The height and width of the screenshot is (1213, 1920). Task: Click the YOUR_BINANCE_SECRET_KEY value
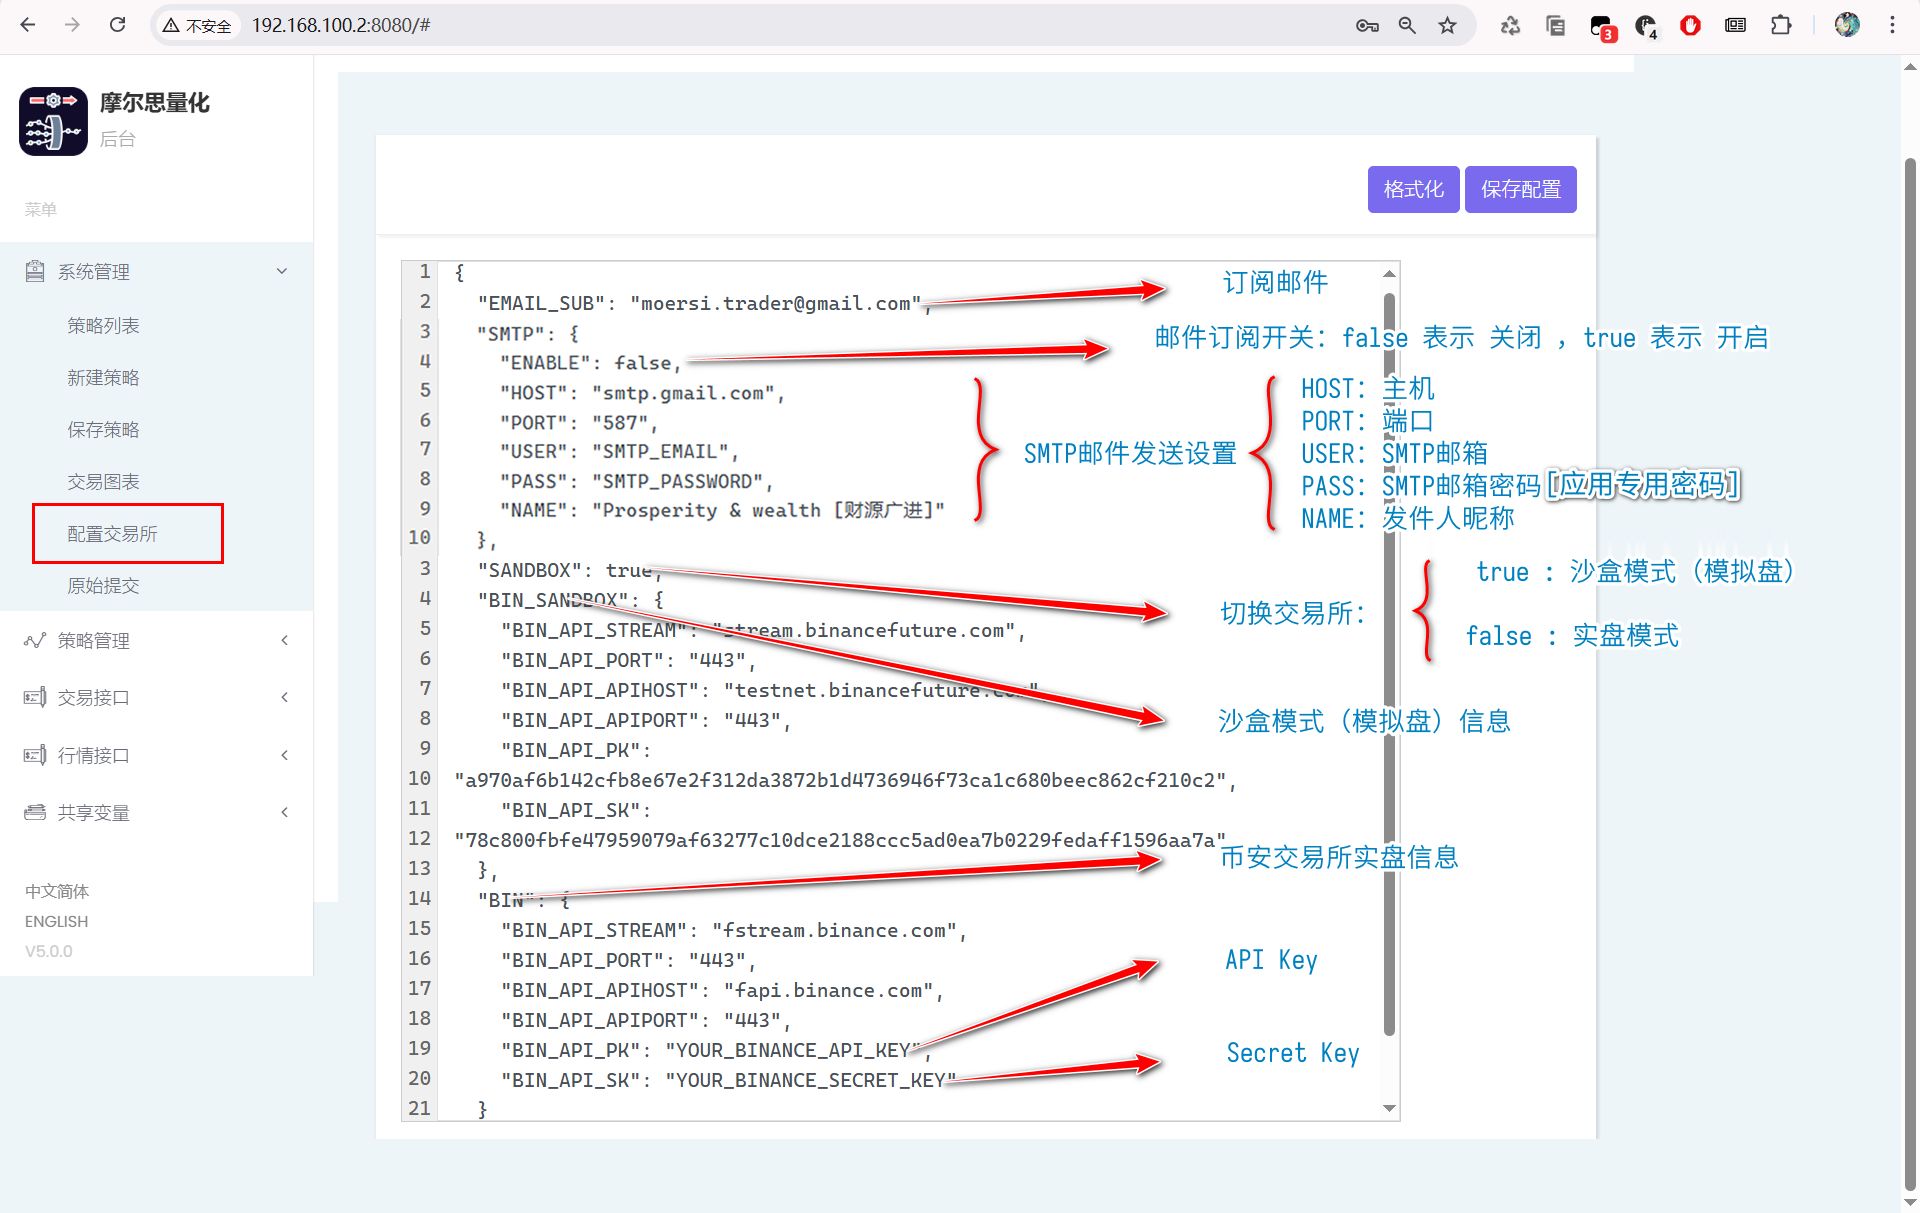point(810,1080)
